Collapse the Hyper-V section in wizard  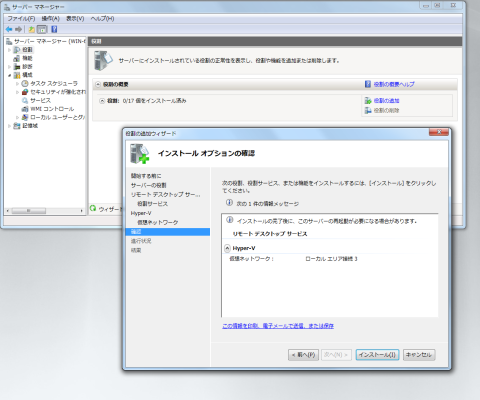point(227,248)
